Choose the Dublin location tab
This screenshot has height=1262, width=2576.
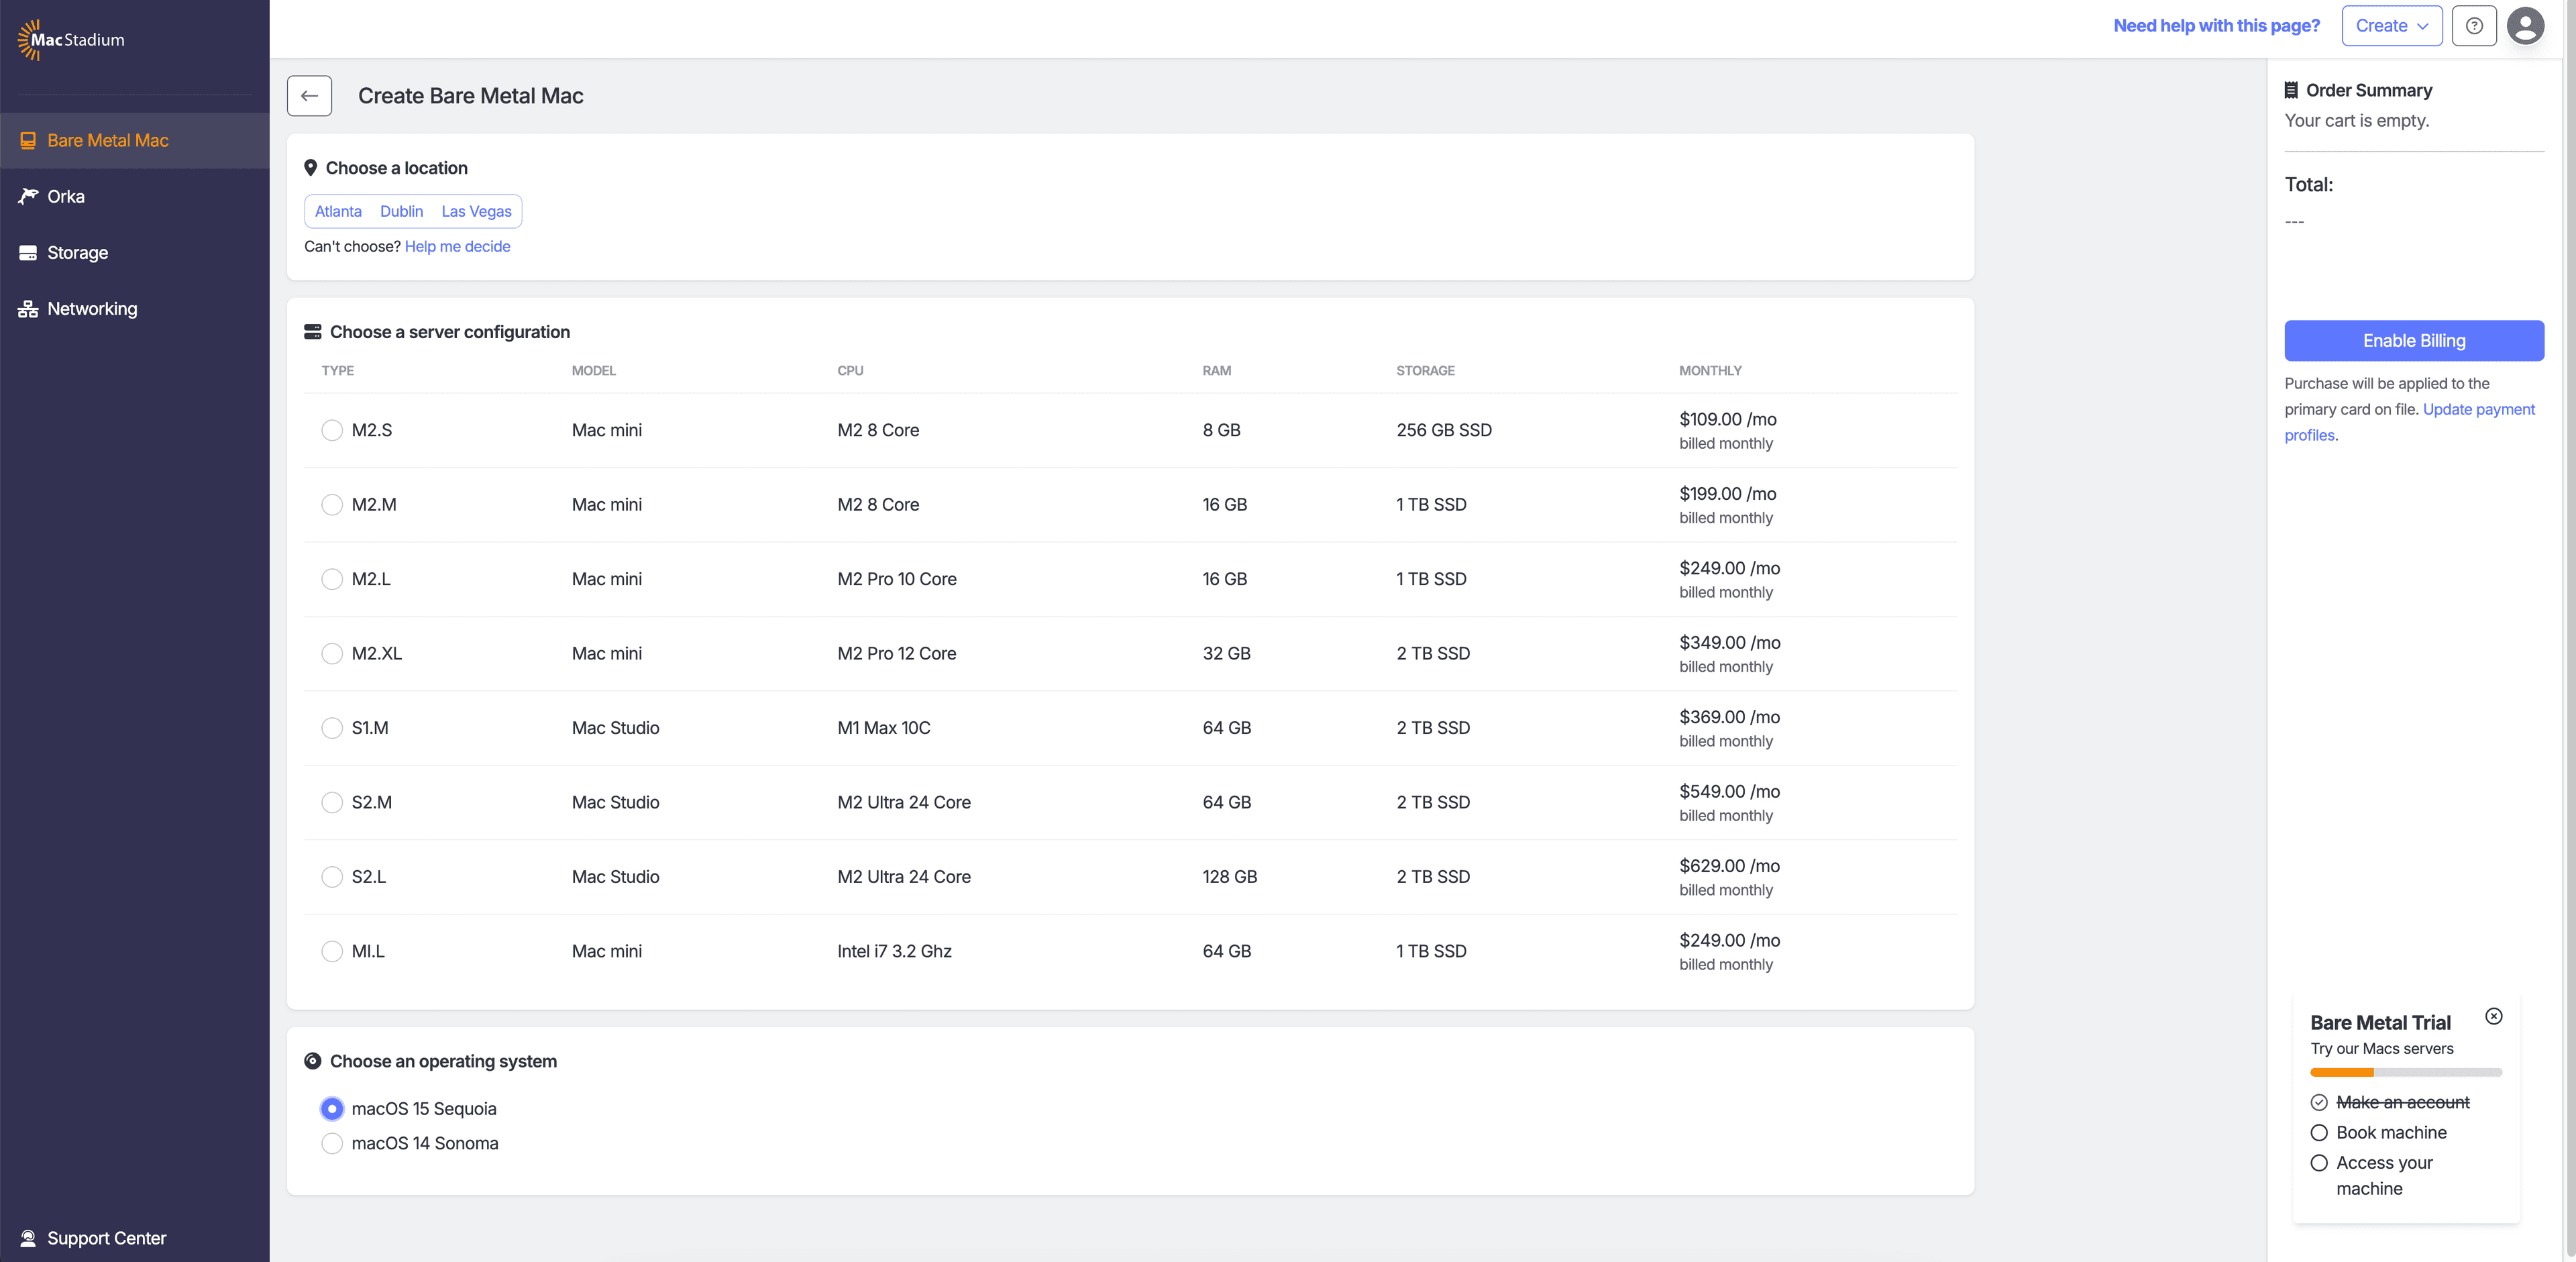pos(401,211)
